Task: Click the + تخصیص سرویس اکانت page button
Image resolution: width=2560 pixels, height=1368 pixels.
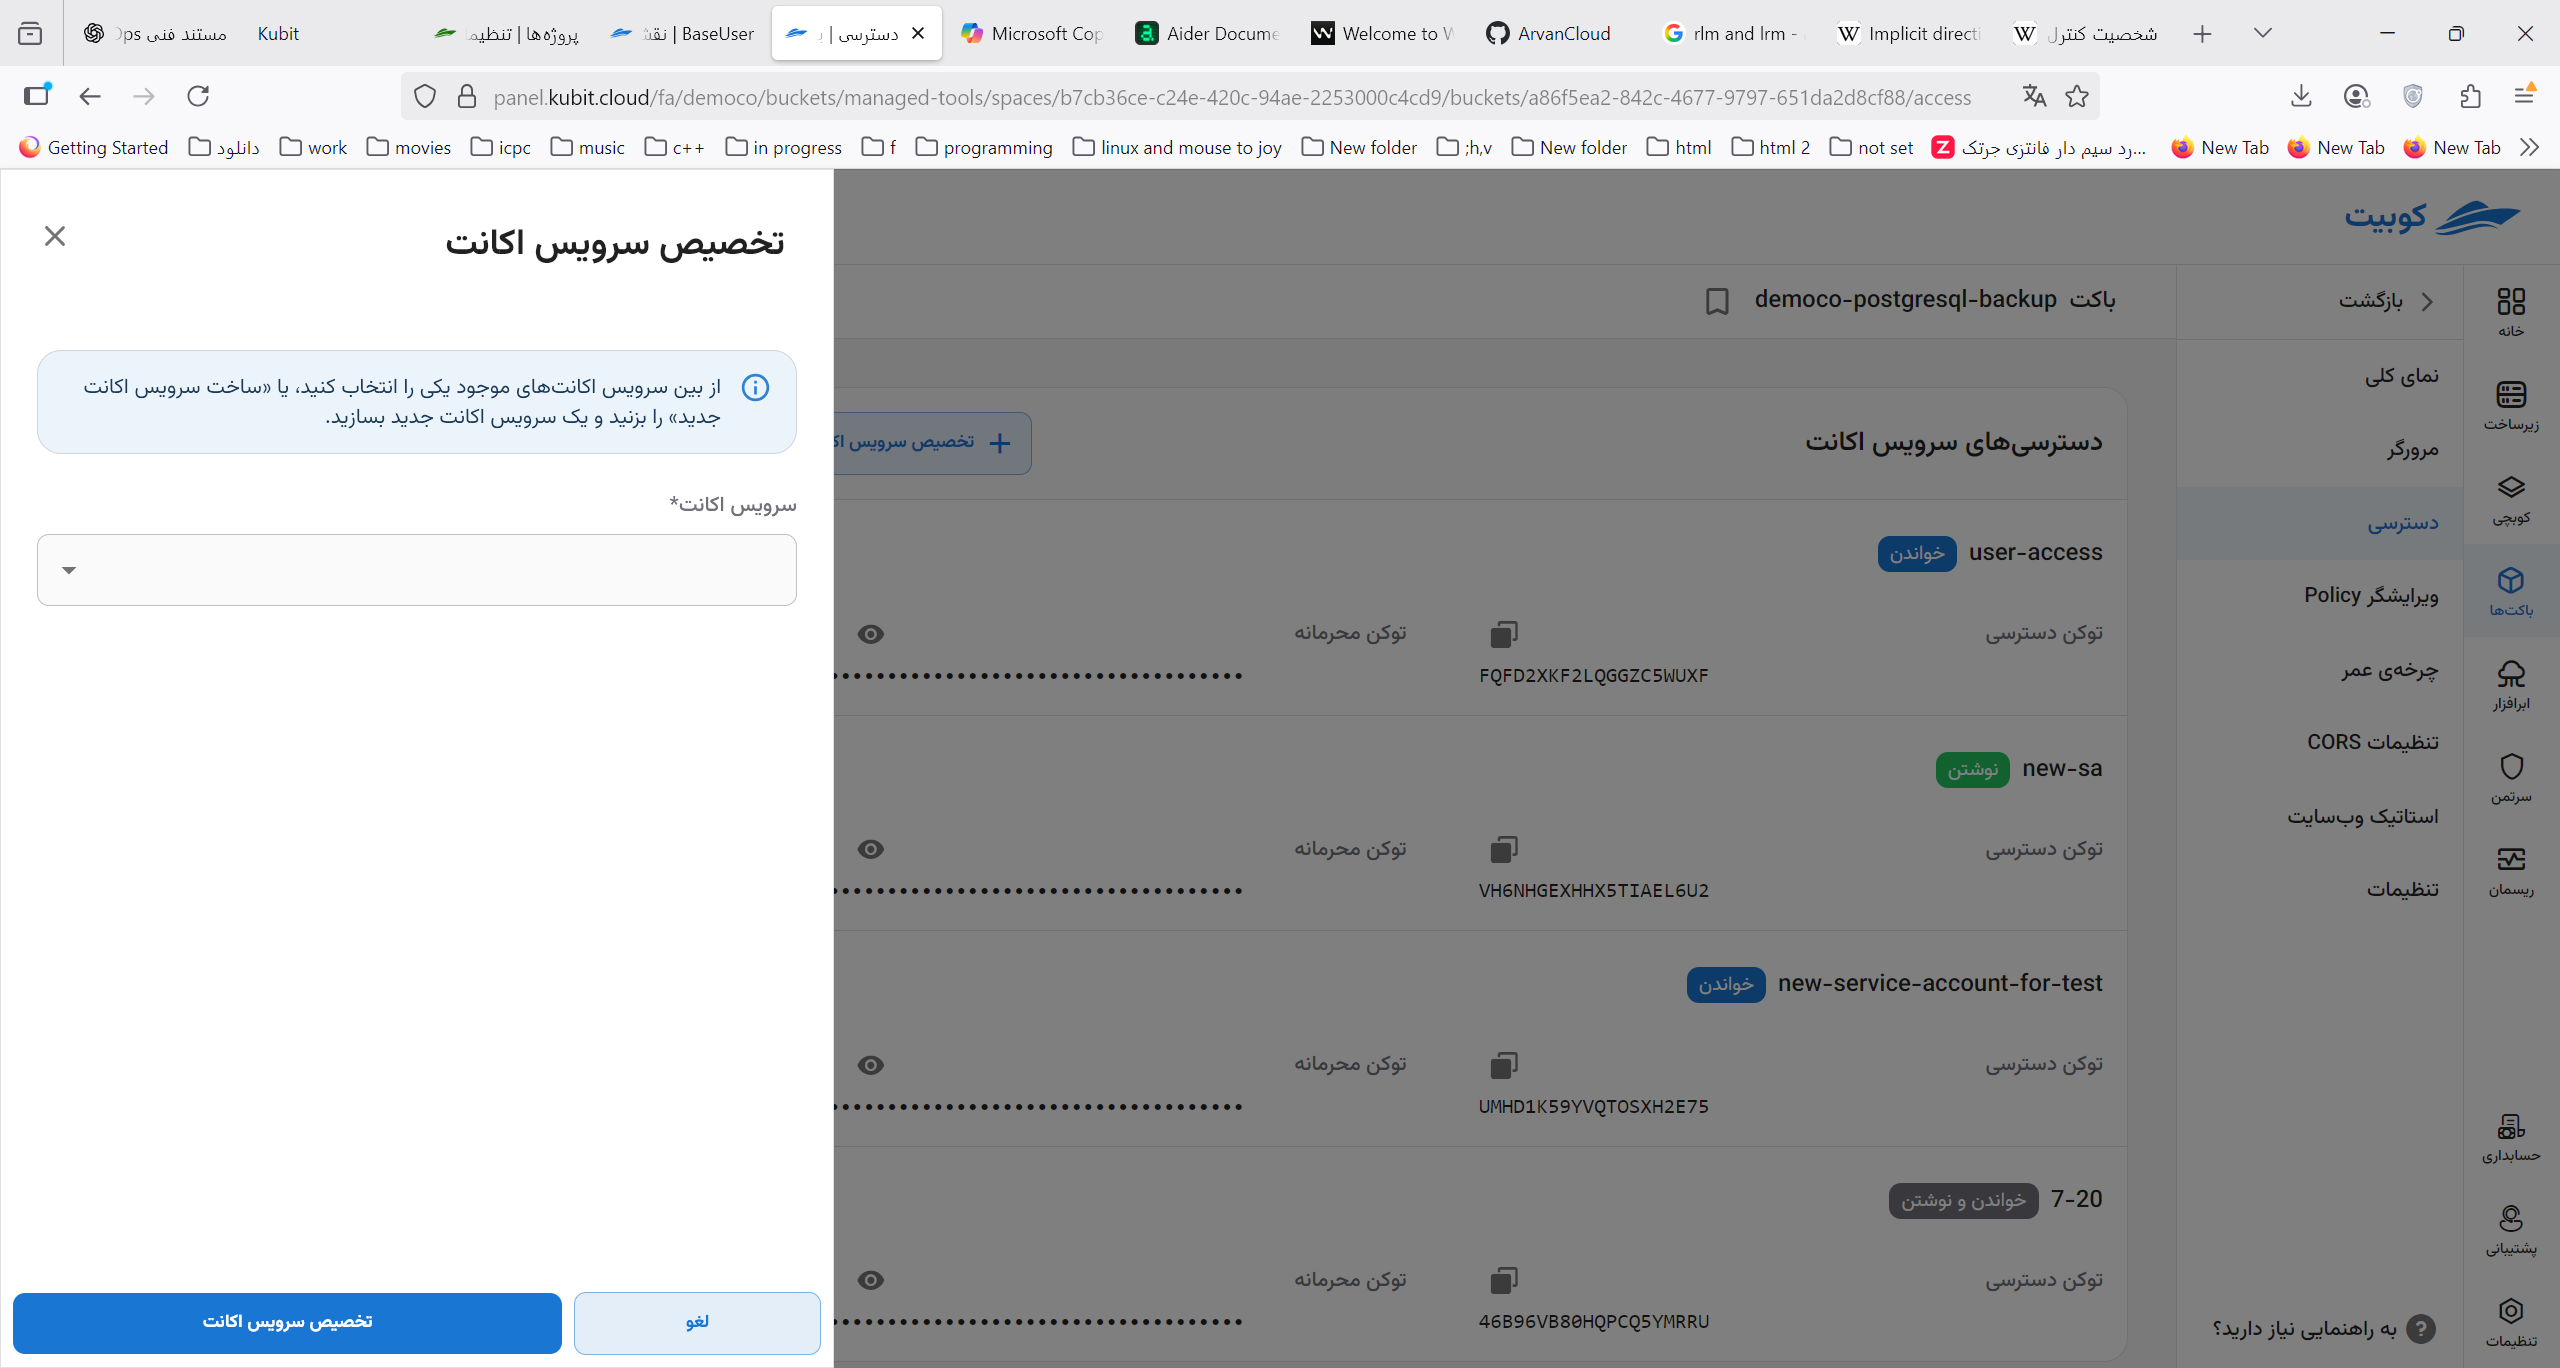Action: pyautogui.click(x=932, y=442)
